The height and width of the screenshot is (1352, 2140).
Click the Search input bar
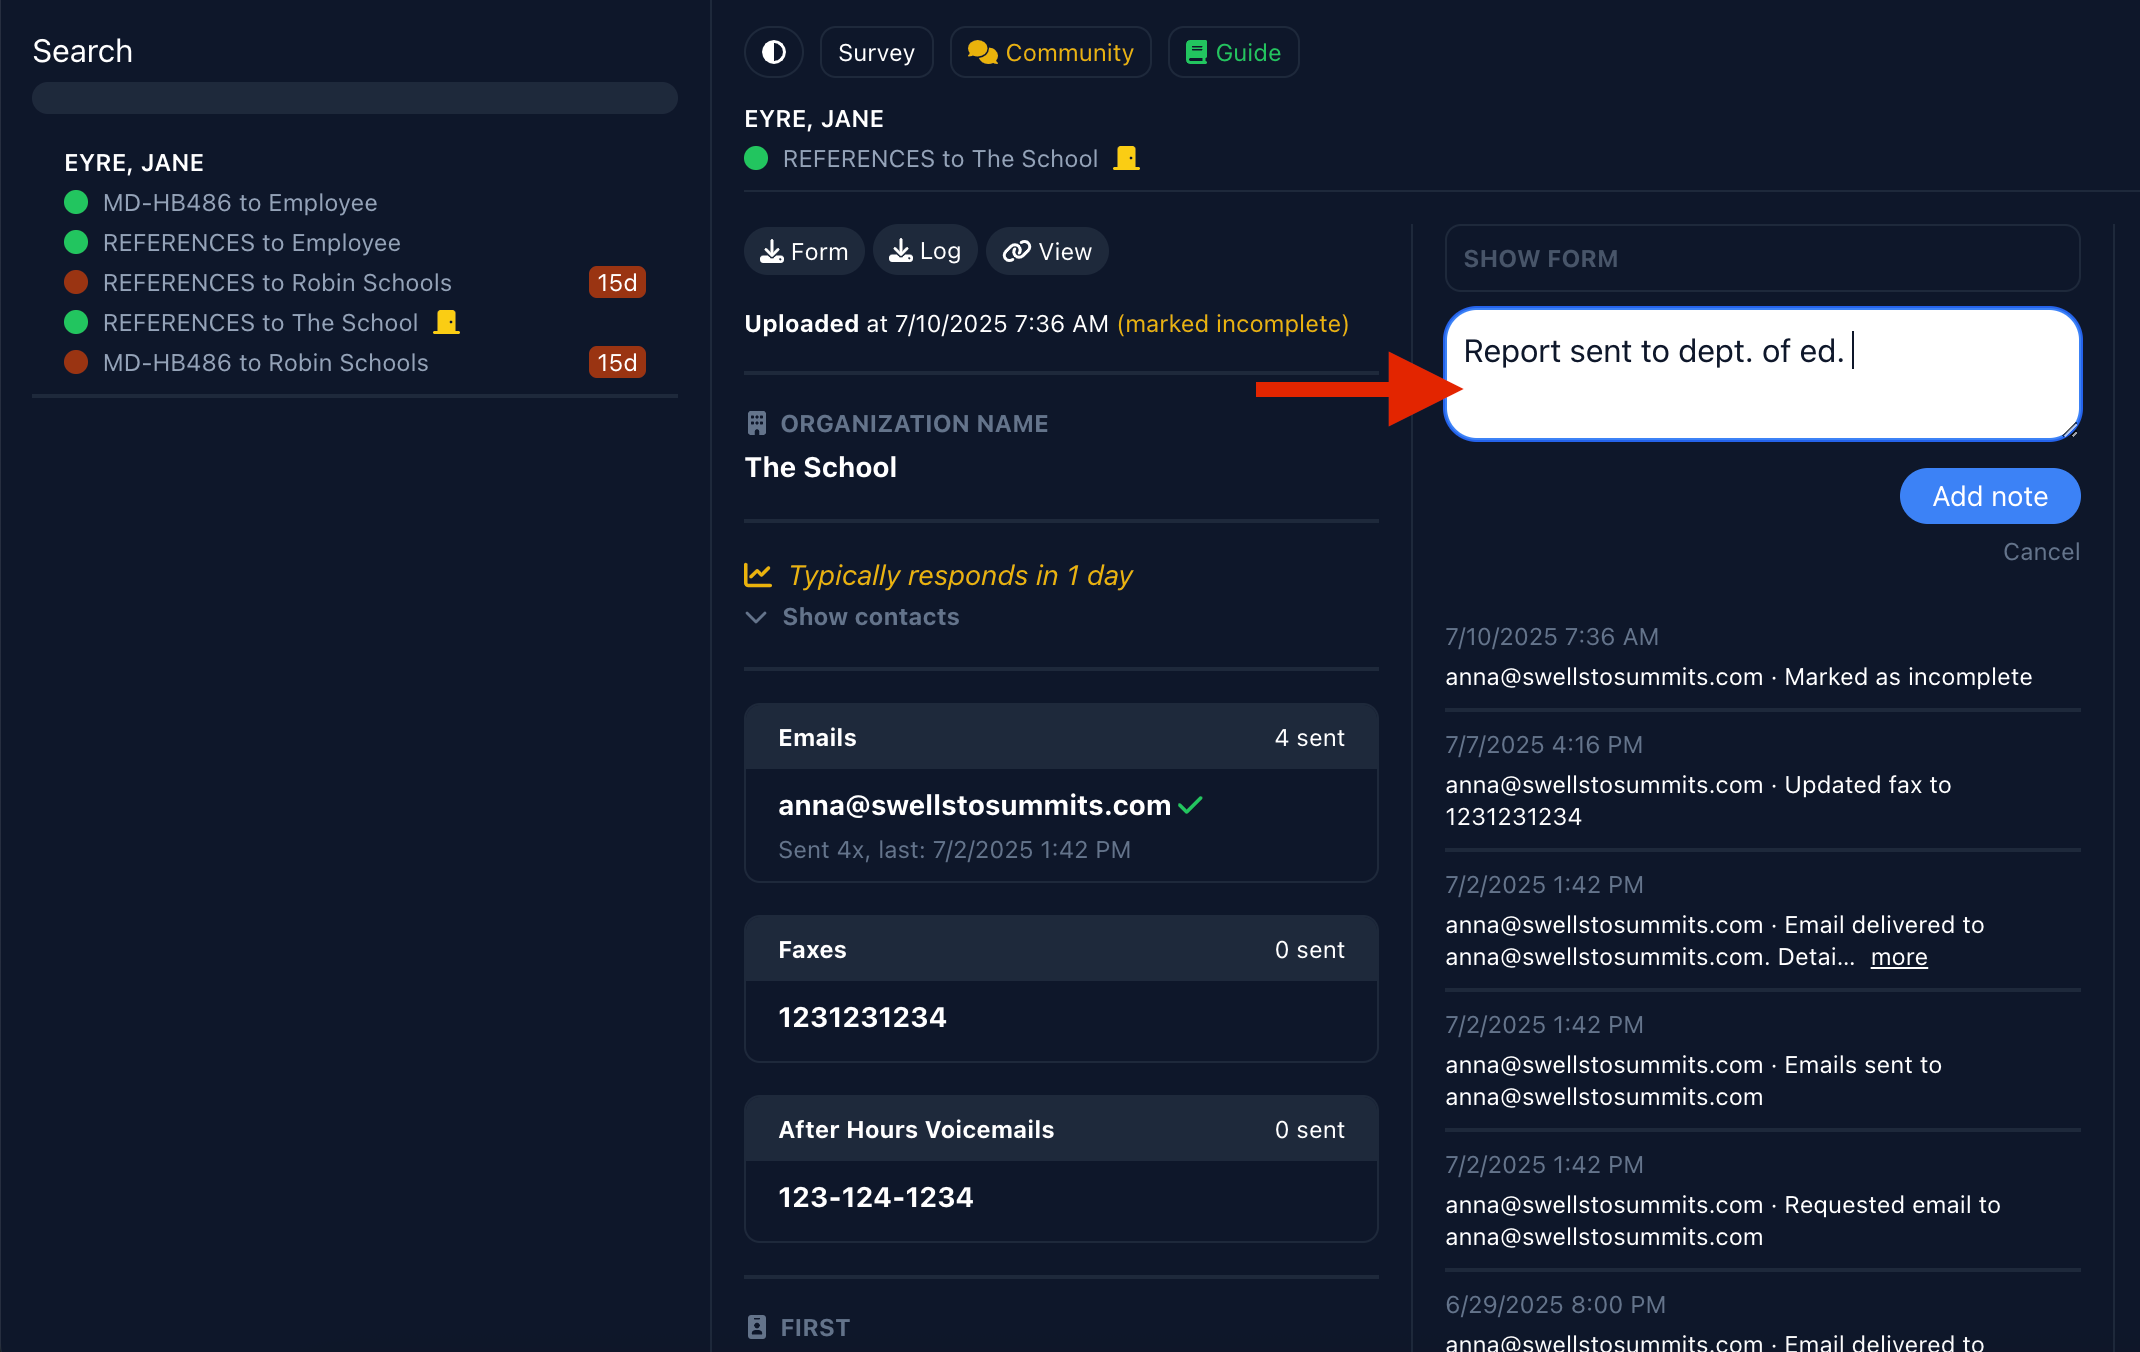click(354, 98)
